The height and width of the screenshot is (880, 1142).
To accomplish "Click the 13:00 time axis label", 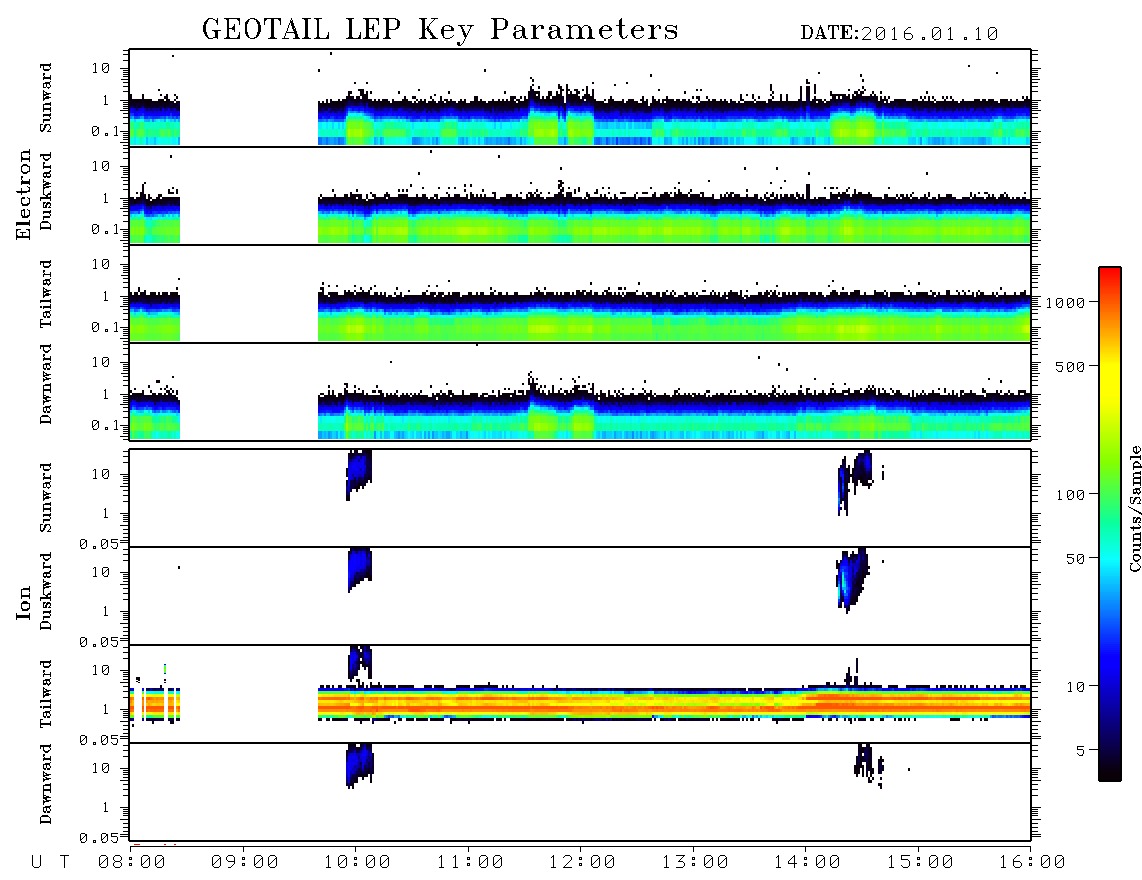I will pyautogui.click(x=695, y=862).
